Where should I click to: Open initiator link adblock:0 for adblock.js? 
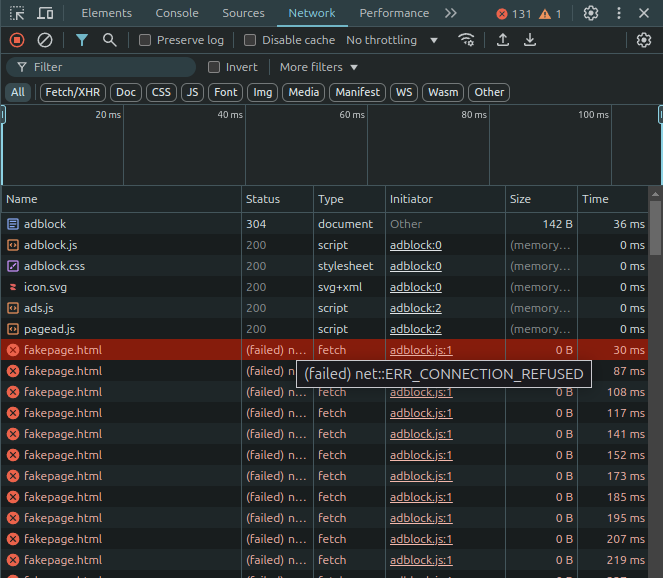[416, 245]
